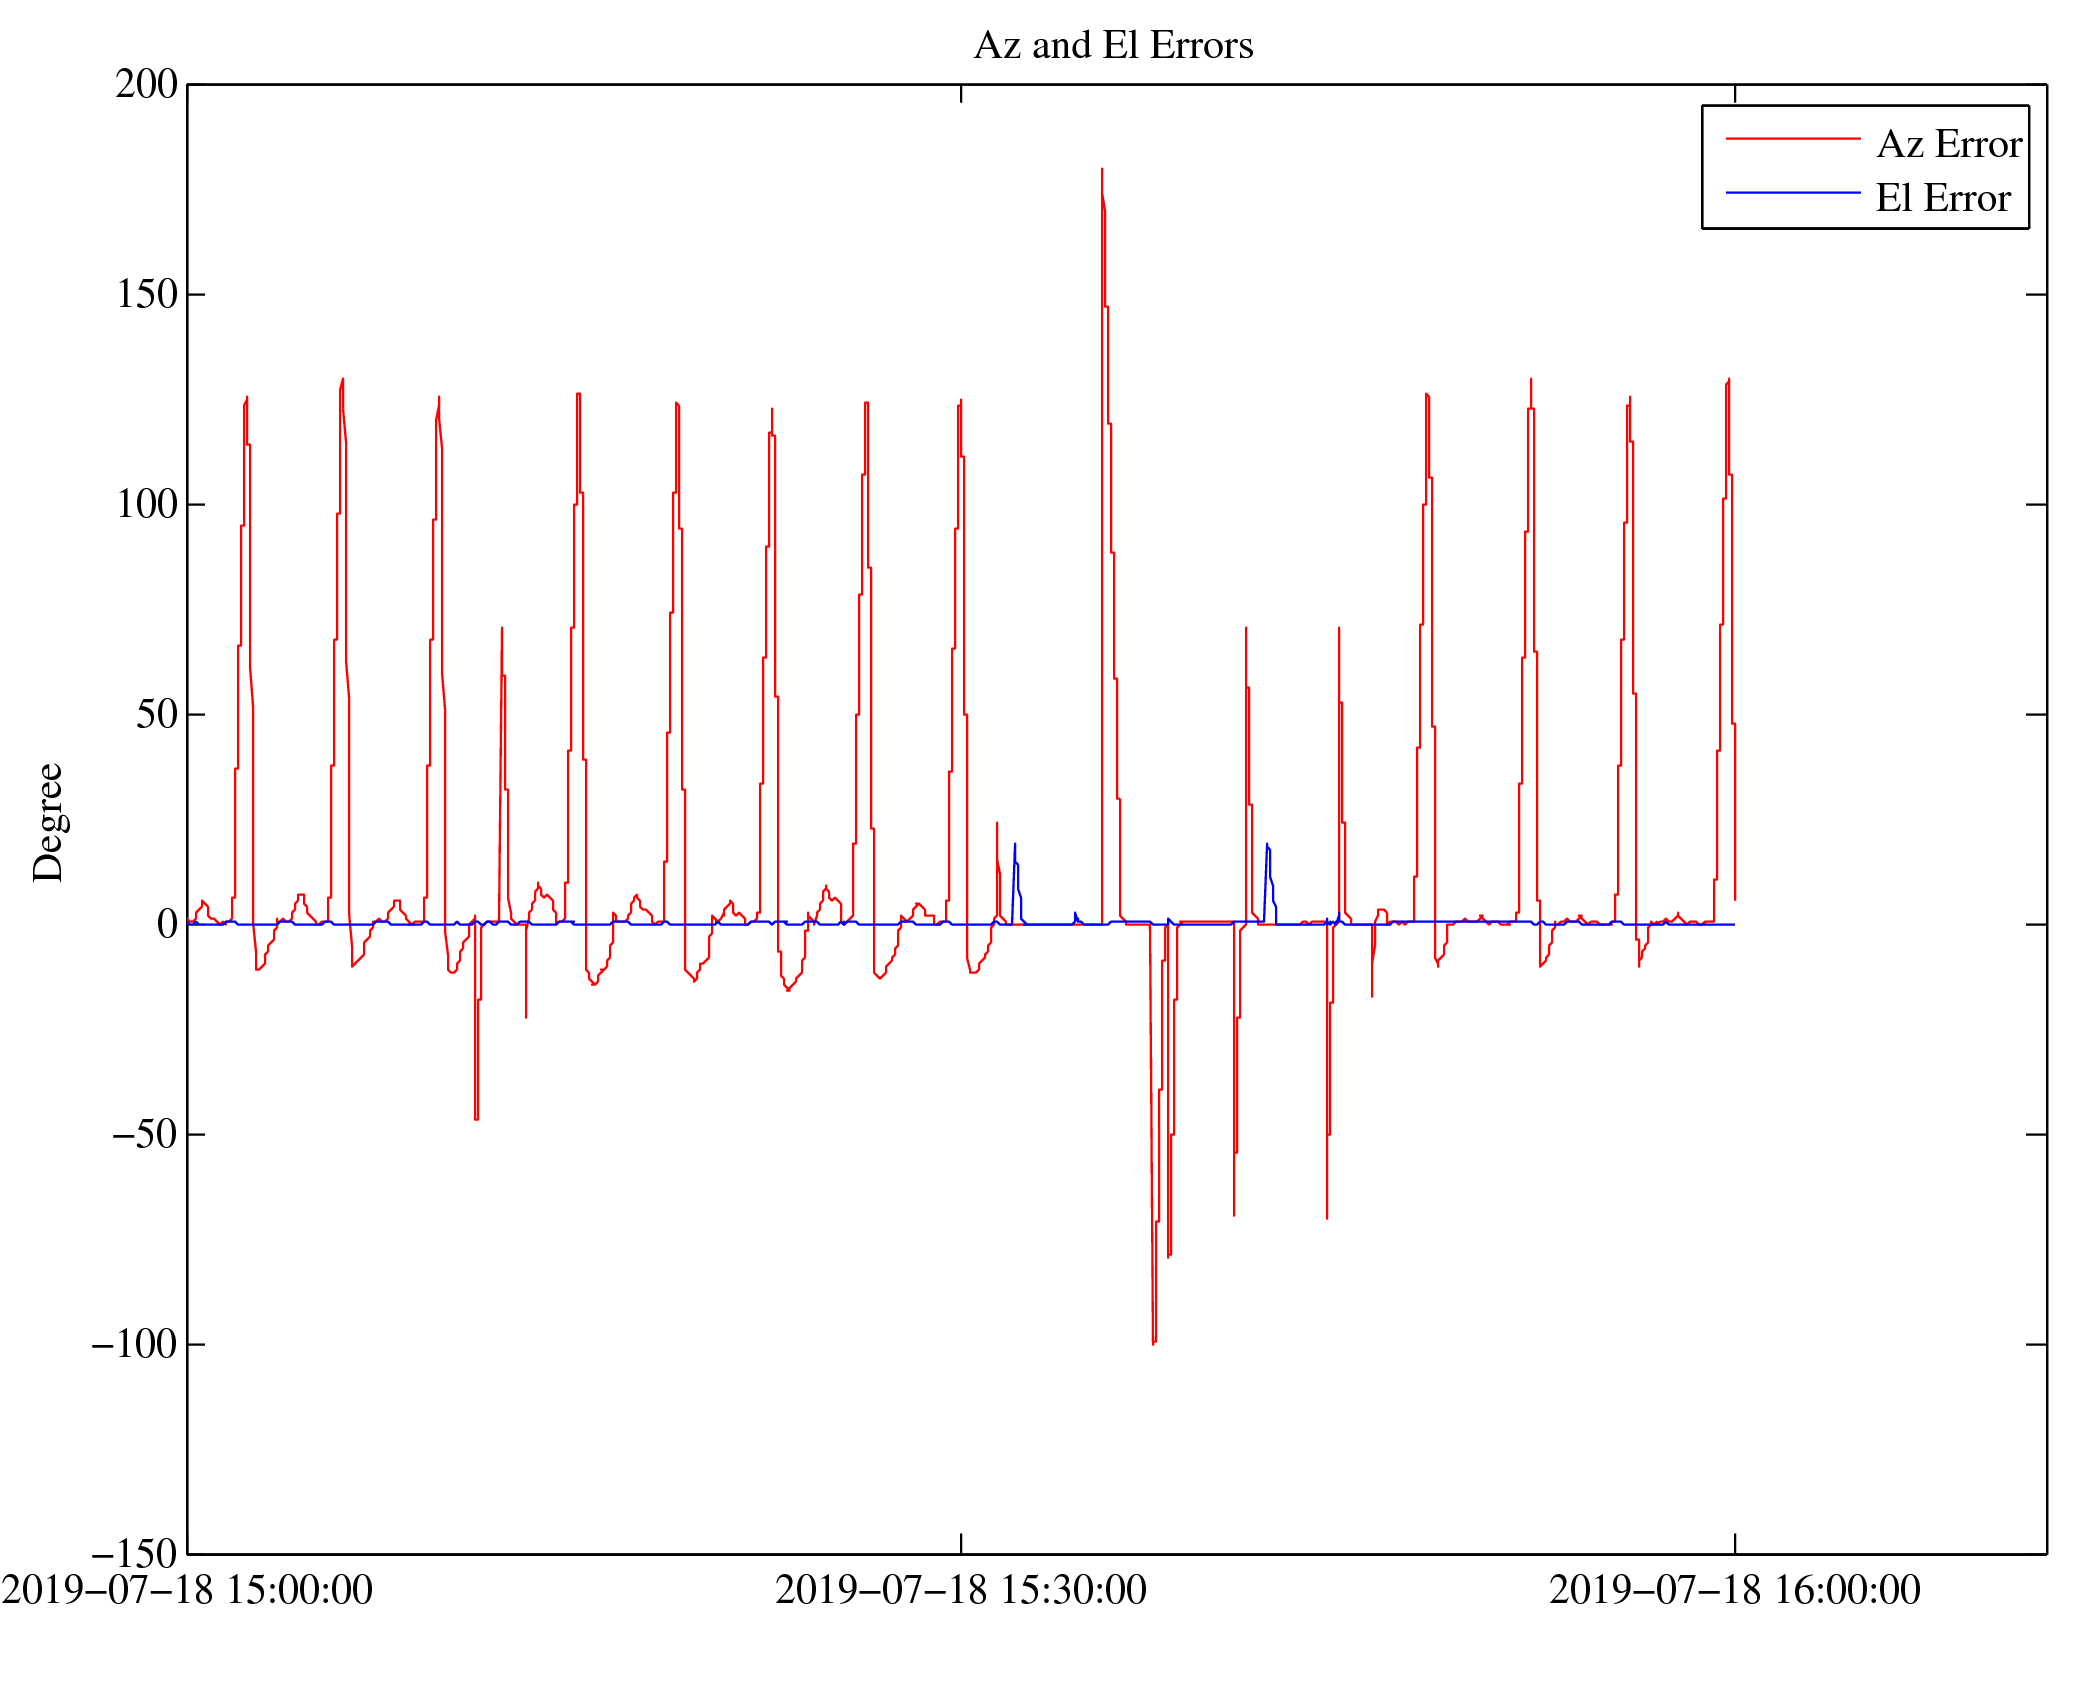Screen dimensions: 2075x1683
Task: Click the 50 y-axis tick label
Action: [x=156, y=715]
